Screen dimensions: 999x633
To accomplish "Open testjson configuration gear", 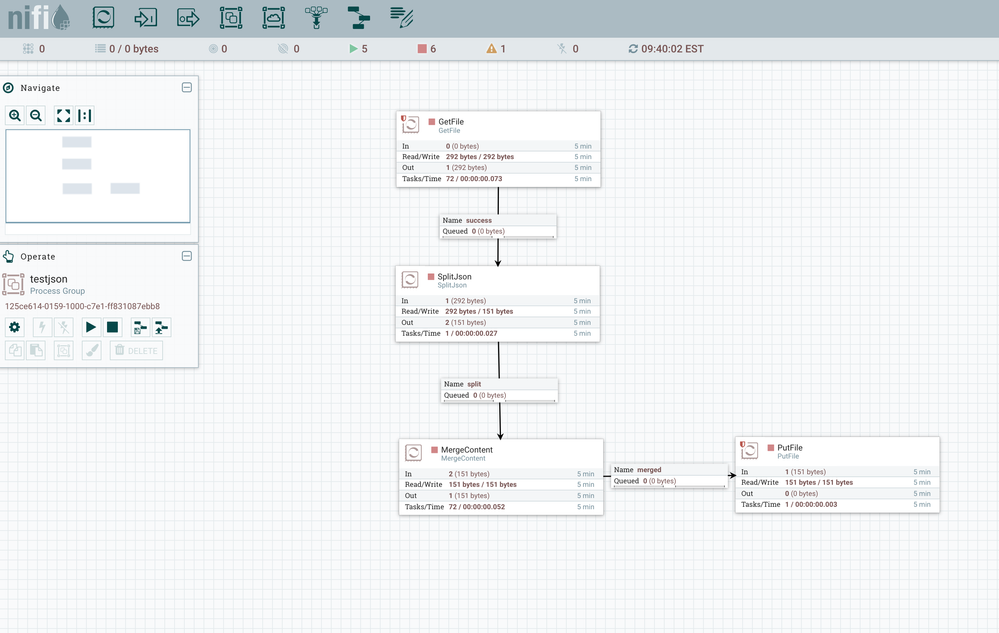I will point(14,327).
